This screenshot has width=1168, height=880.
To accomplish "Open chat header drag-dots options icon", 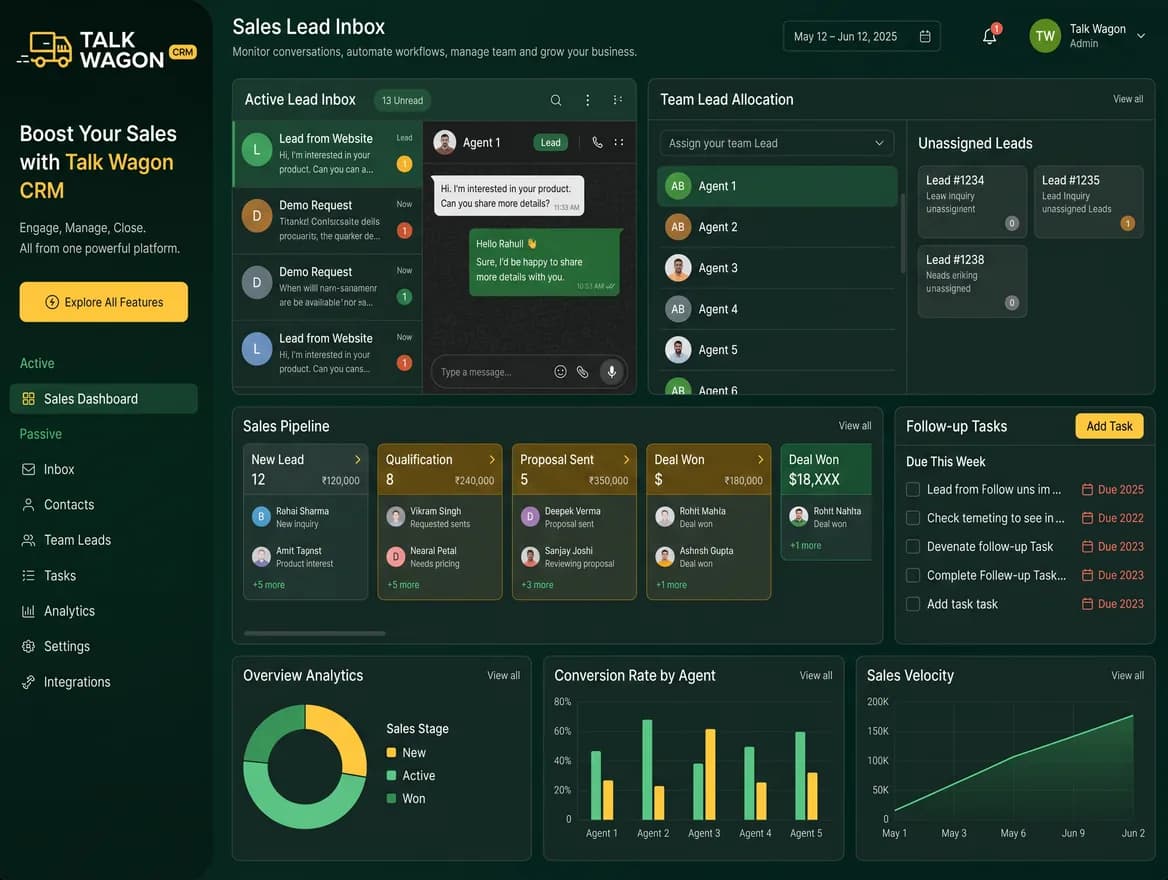I will click(619, 142).
